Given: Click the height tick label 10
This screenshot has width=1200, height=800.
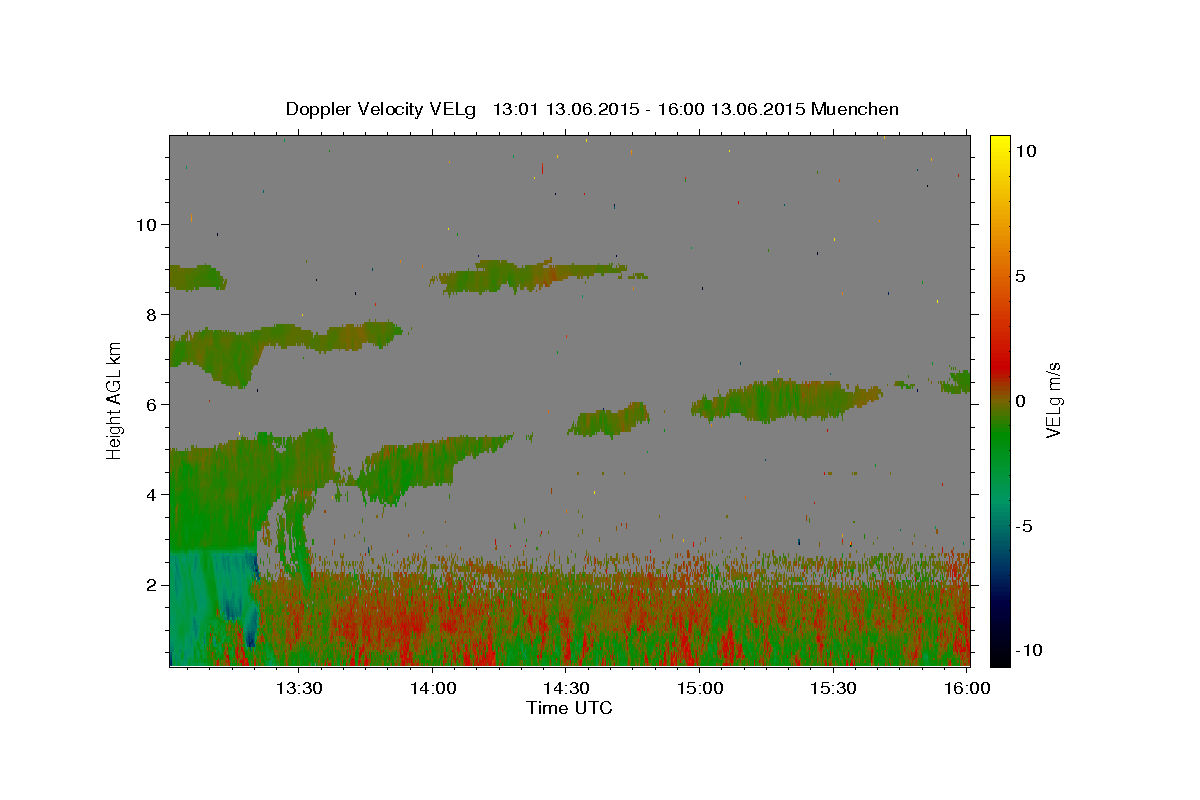Looking at the screenshot, I should pos(145,224).
